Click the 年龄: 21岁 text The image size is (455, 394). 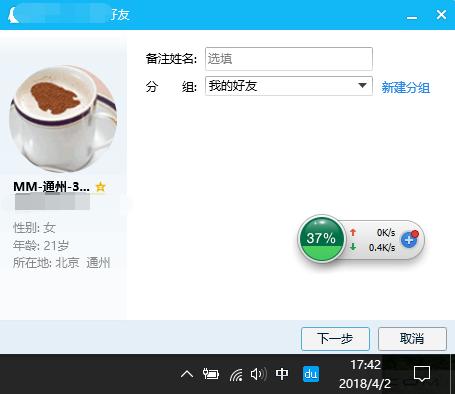click(x=41, y=246)
